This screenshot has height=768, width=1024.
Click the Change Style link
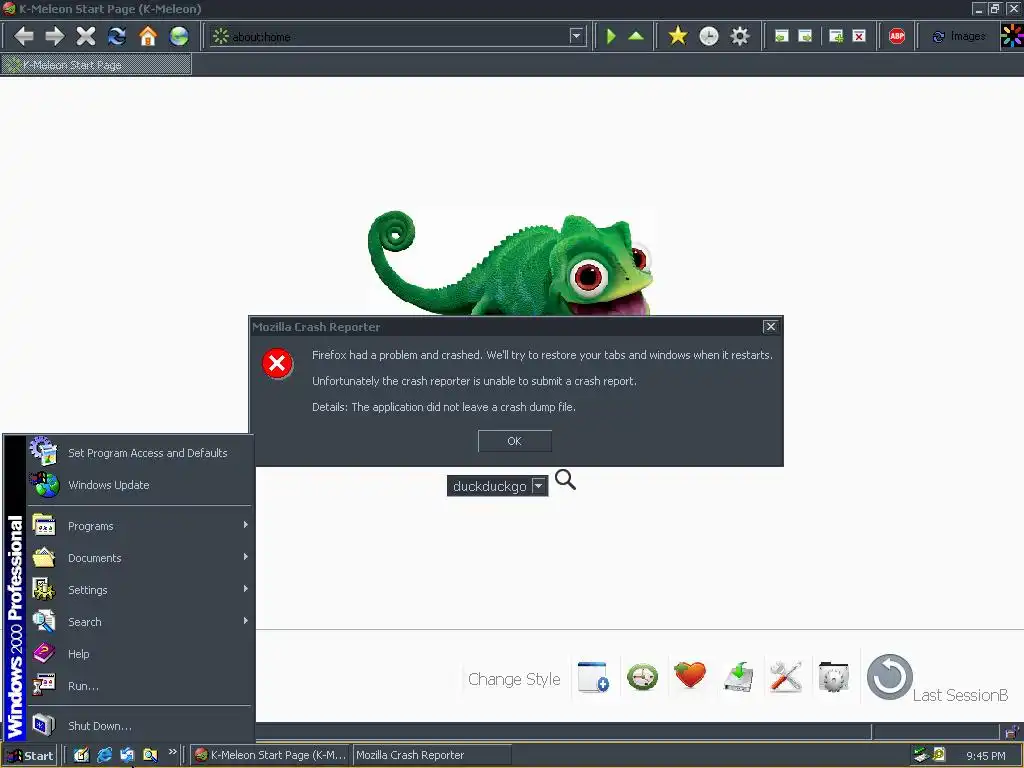[x=514, y=679]
